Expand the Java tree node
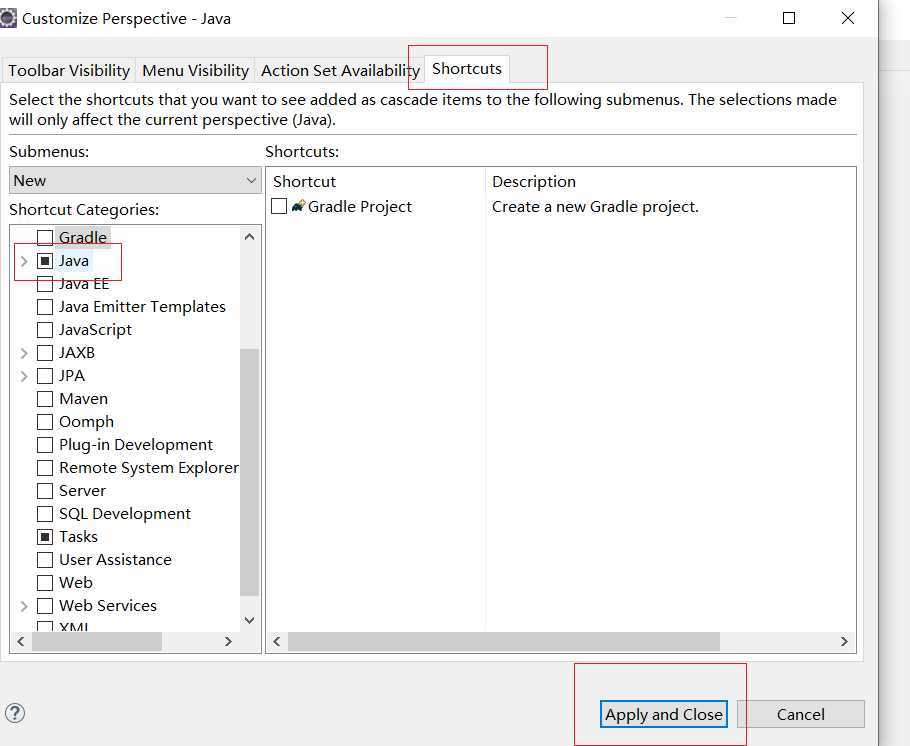Viewport: 910px width, 746px height. [x=24, y=261]
